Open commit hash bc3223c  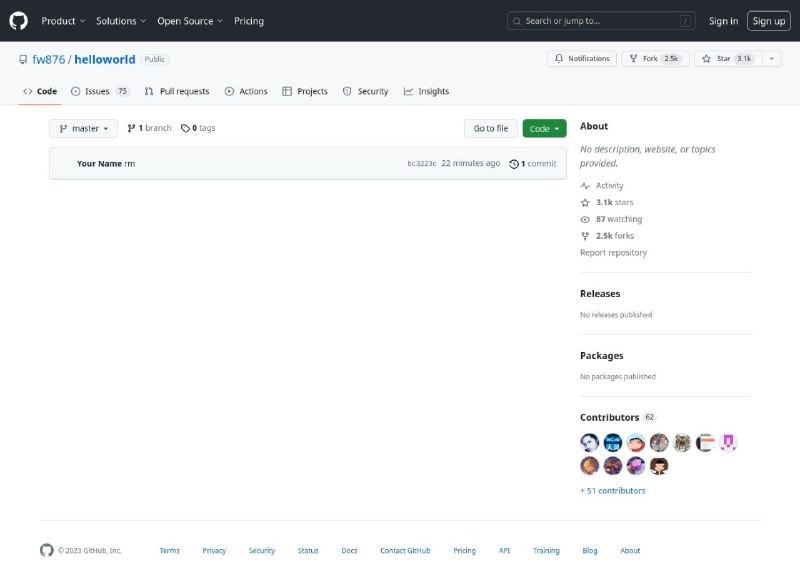[x=421, y=164]
